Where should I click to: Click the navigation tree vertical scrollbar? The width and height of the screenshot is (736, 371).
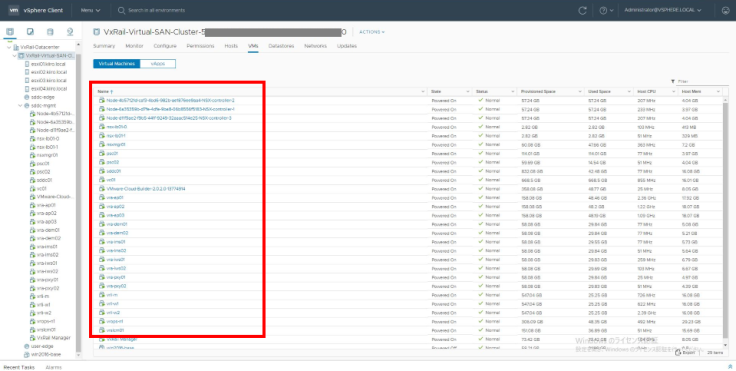coord(78,202)
